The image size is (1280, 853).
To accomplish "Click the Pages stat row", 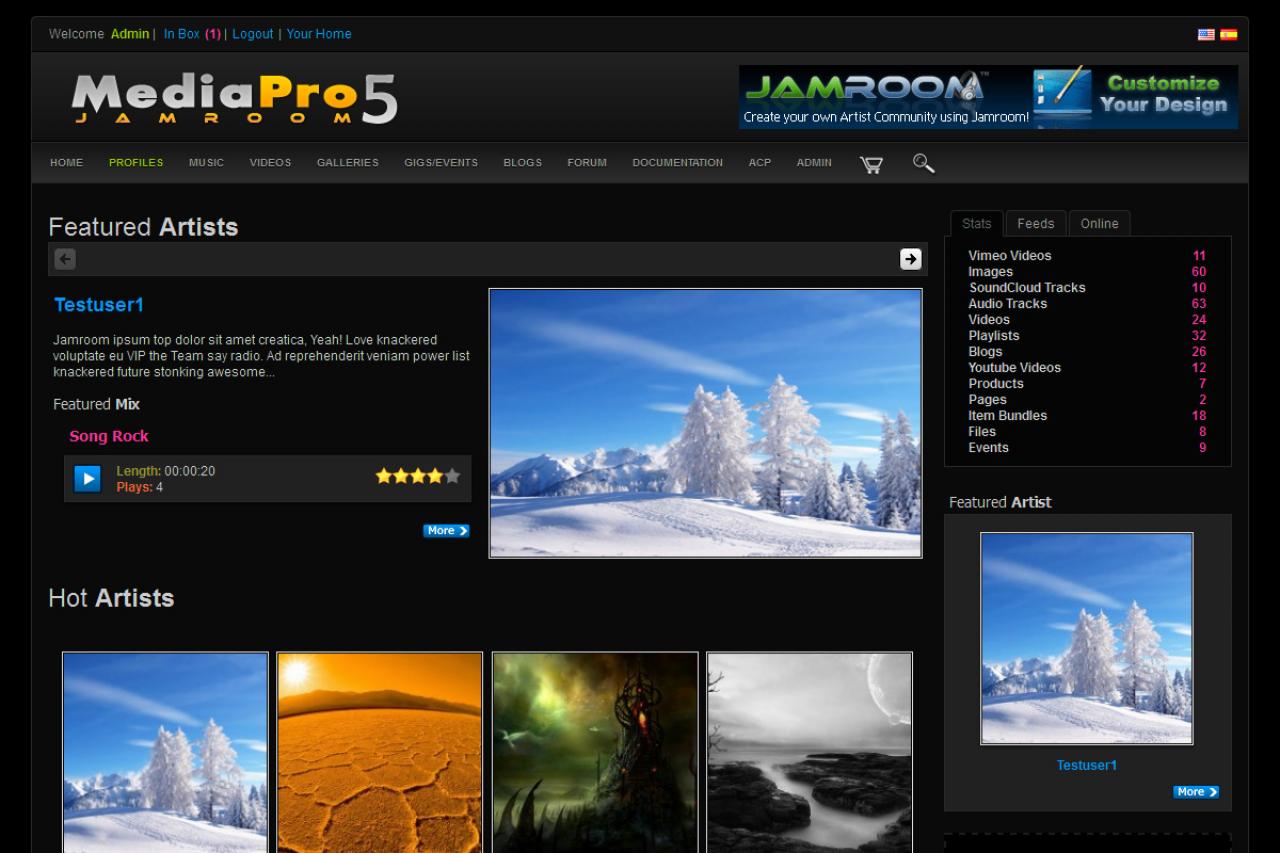I will click(x=1087, y=400).
